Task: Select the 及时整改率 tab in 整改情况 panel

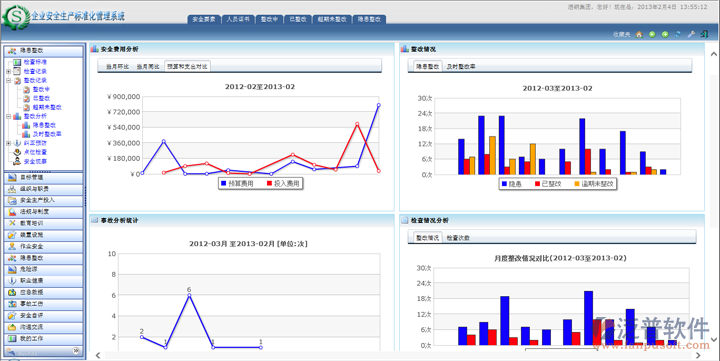Action: [461, 67]
